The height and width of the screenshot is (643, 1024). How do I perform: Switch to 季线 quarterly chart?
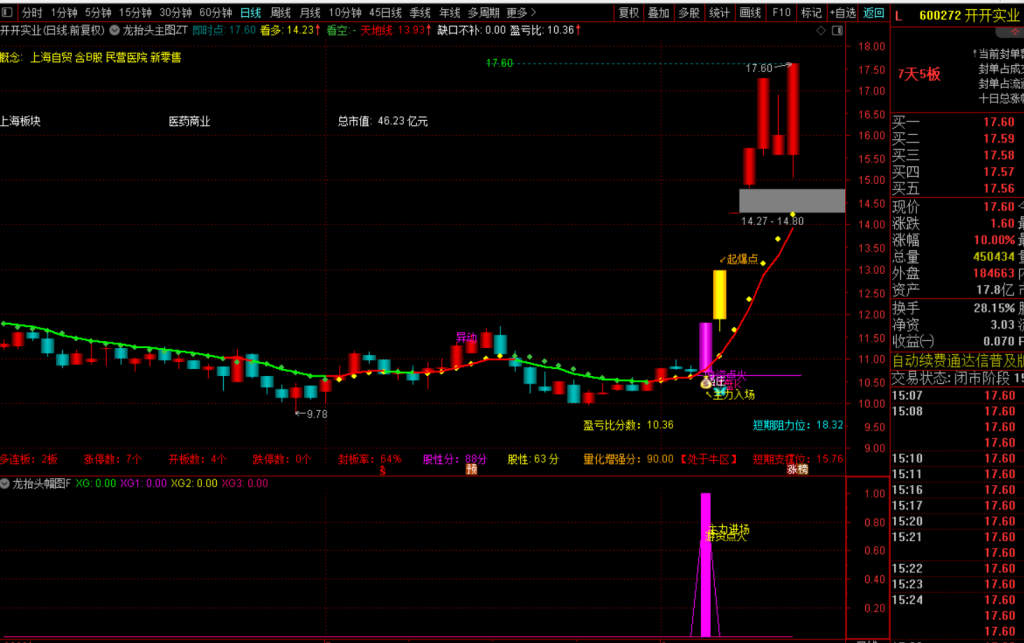tap(420, 12)
